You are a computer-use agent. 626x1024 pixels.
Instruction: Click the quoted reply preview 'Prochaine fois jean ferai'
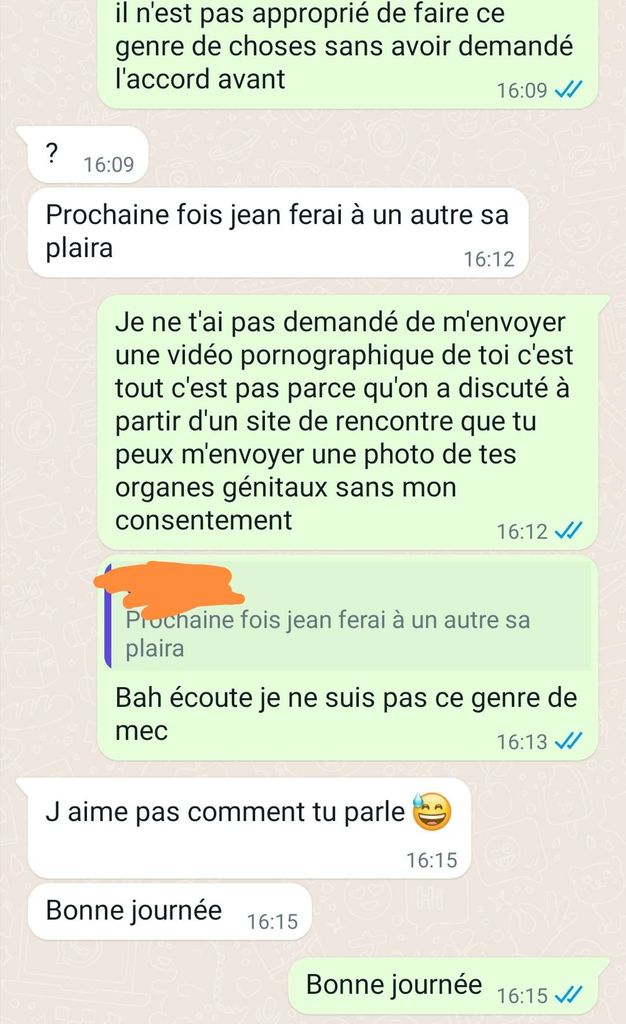coord(348,616)
